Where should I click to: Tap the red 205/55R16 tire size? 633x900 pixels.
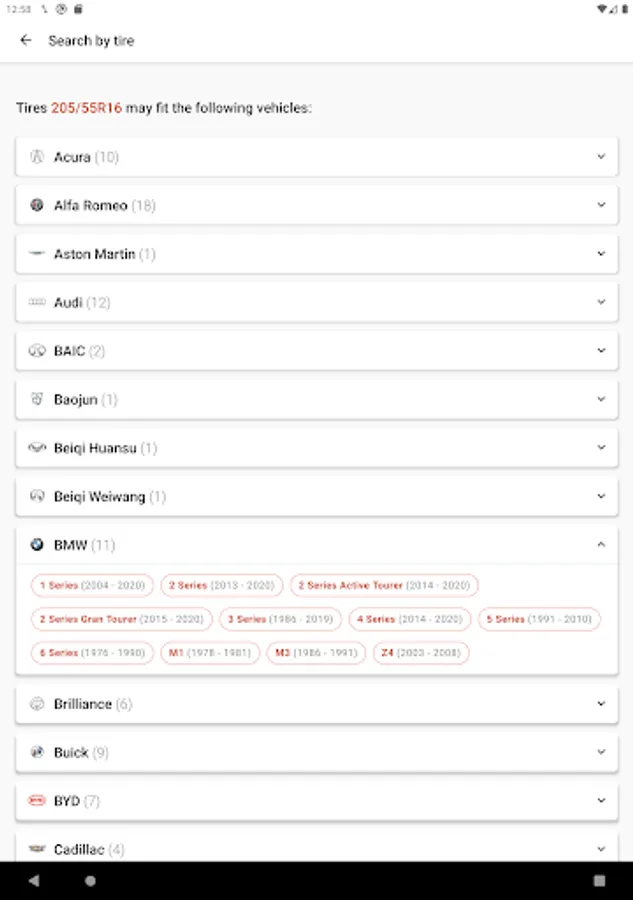86,108
